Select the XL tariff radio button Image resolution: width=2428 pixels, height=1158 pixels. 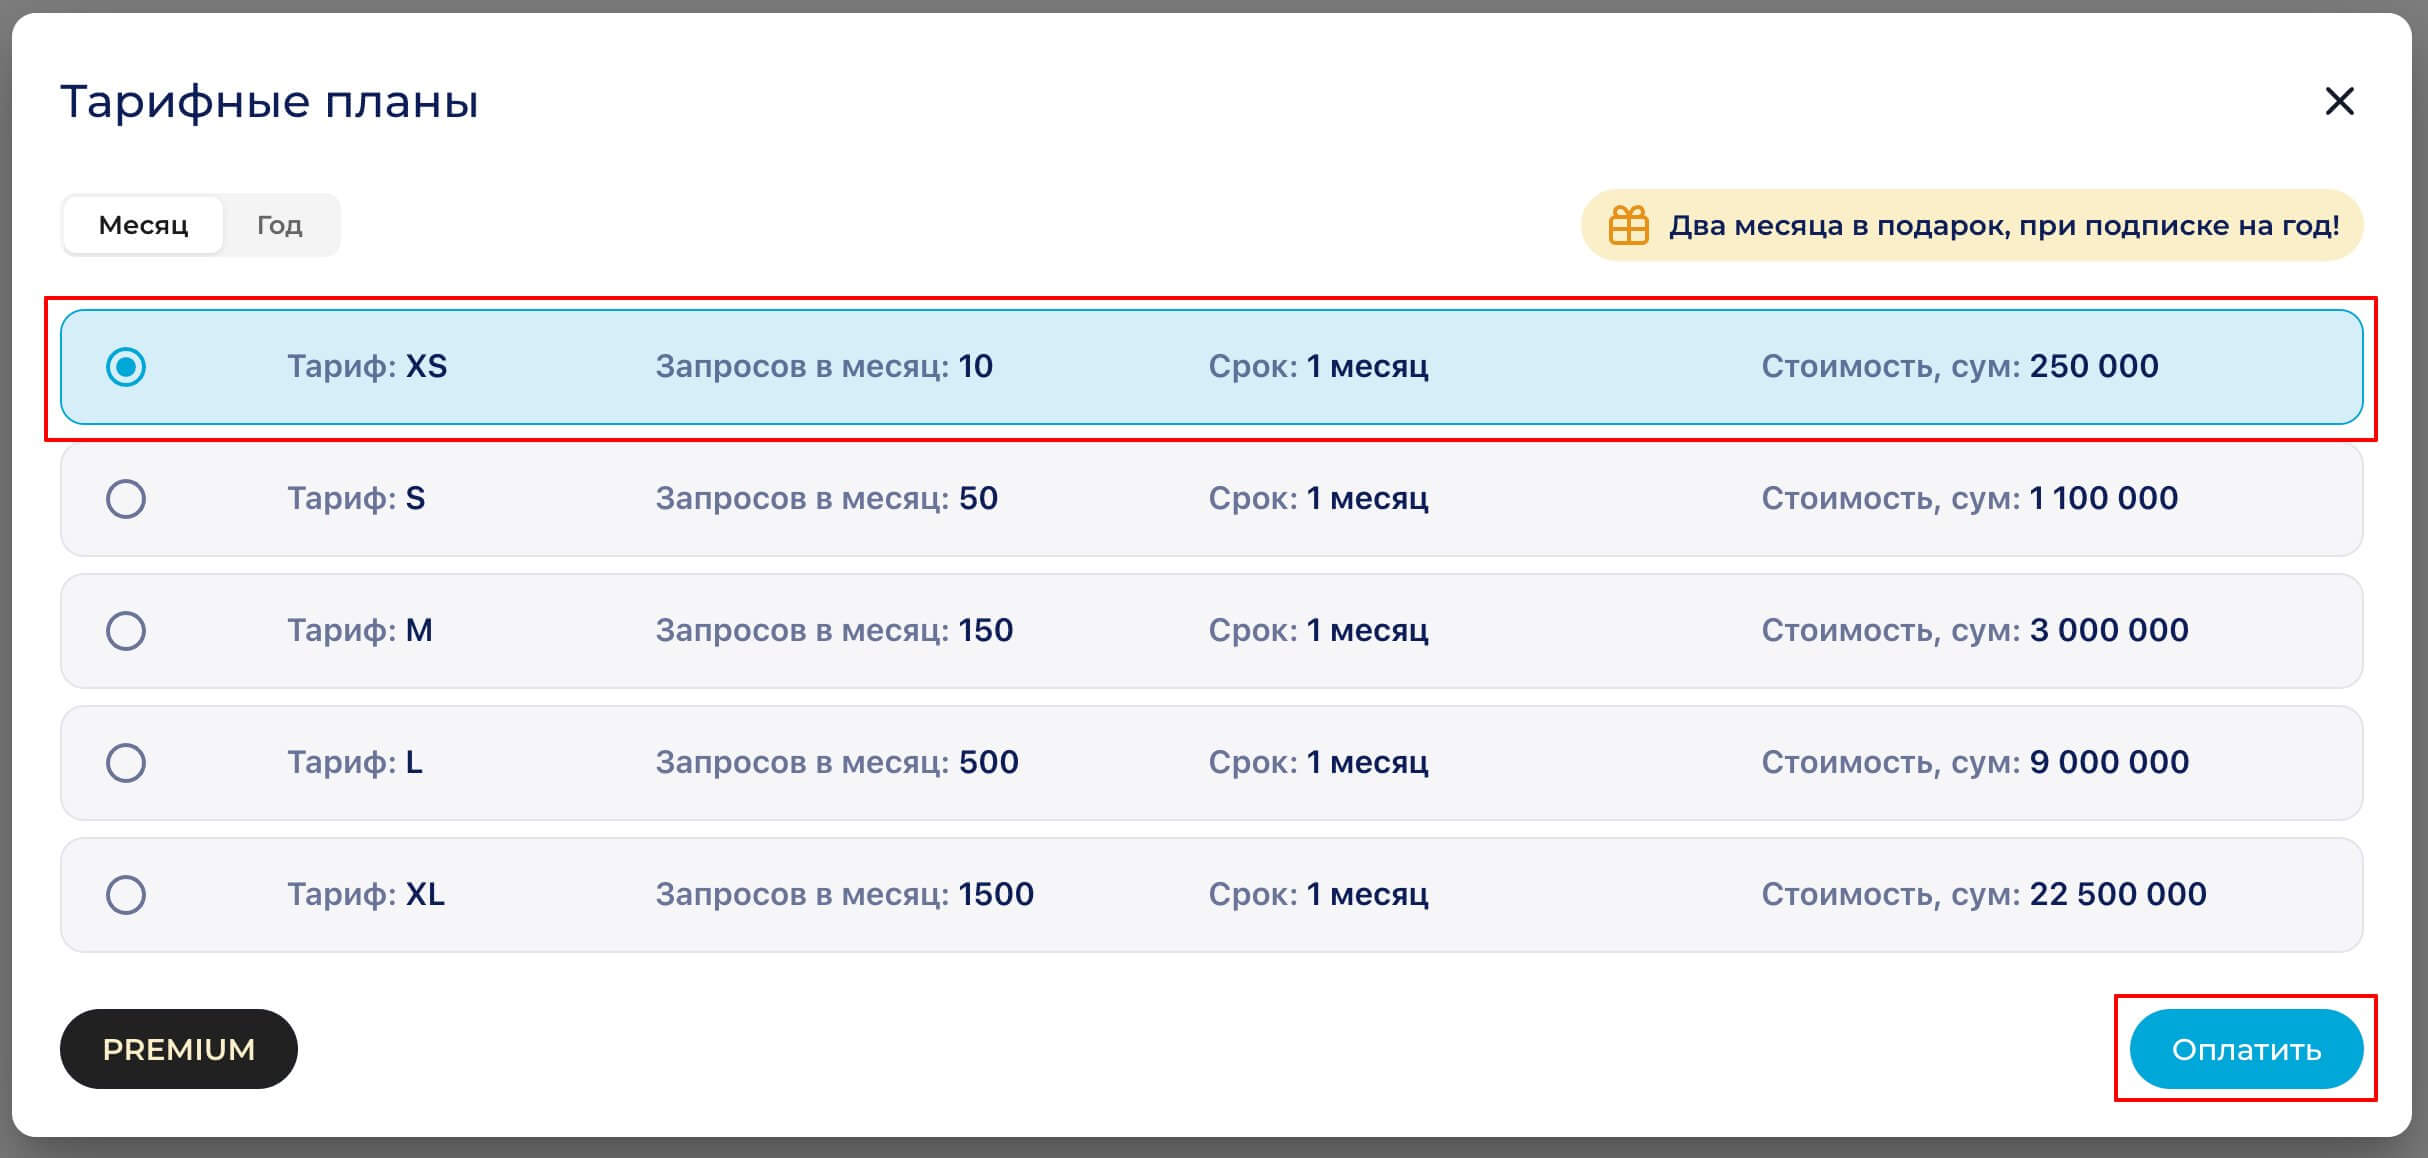126,895
